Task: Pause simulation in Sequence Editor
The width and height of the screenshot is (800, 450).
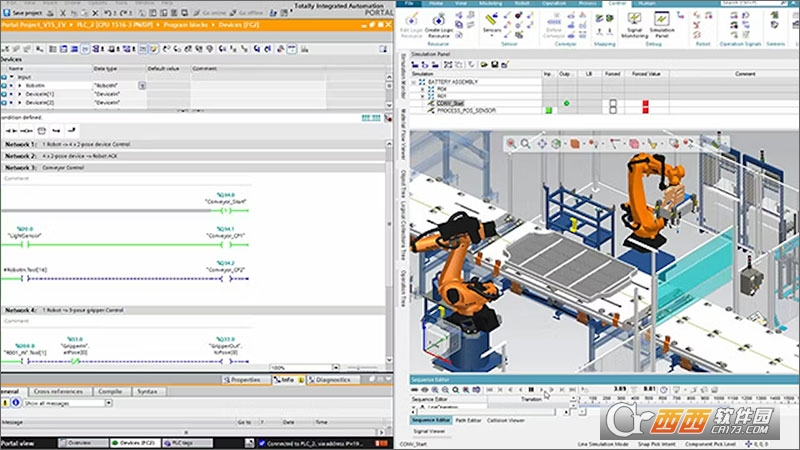Action: (531, 390)
